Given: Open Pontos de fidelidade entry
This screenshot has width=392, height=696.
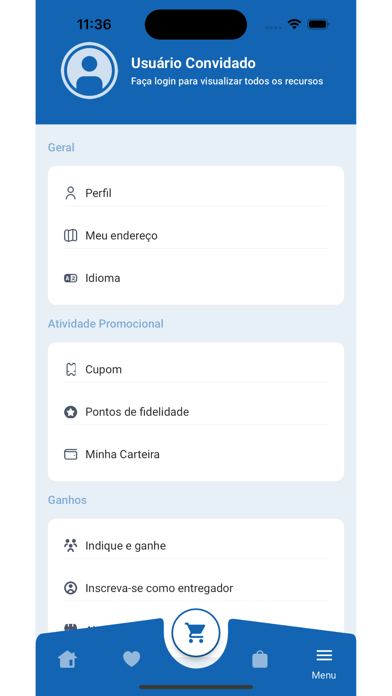Looking at the screenshot, I should (196, 412).
